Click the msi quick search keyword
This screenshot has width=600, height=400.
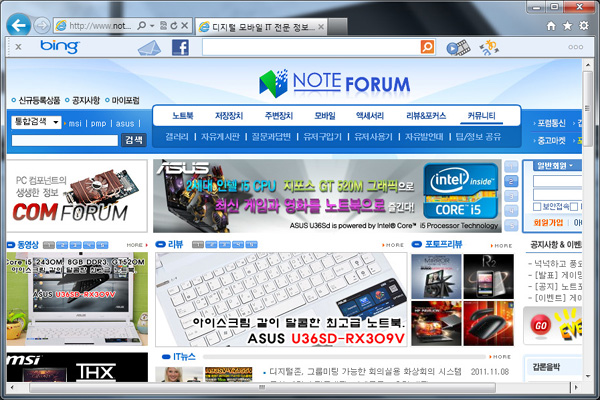pos(75,124)
